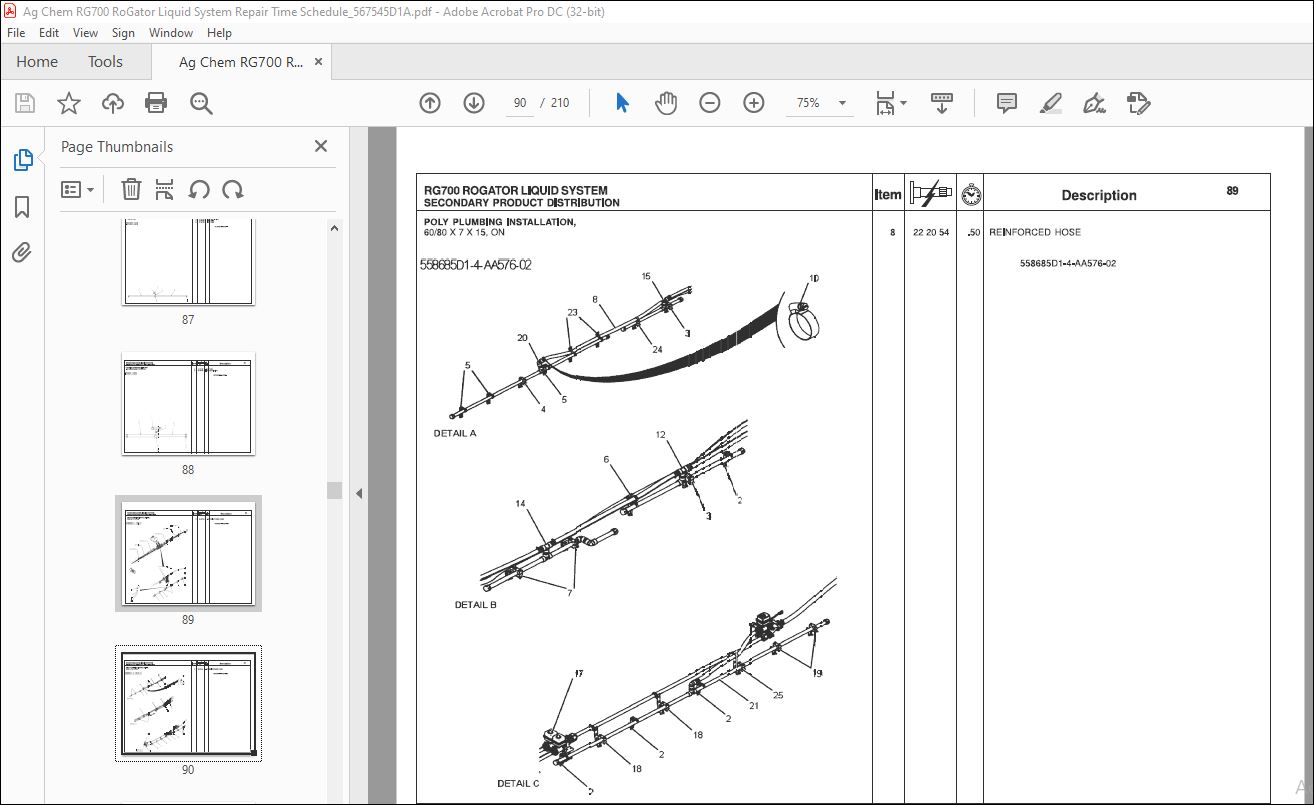1314x805 pixels.
Task: Open the File menu
Action: (17, 33)
